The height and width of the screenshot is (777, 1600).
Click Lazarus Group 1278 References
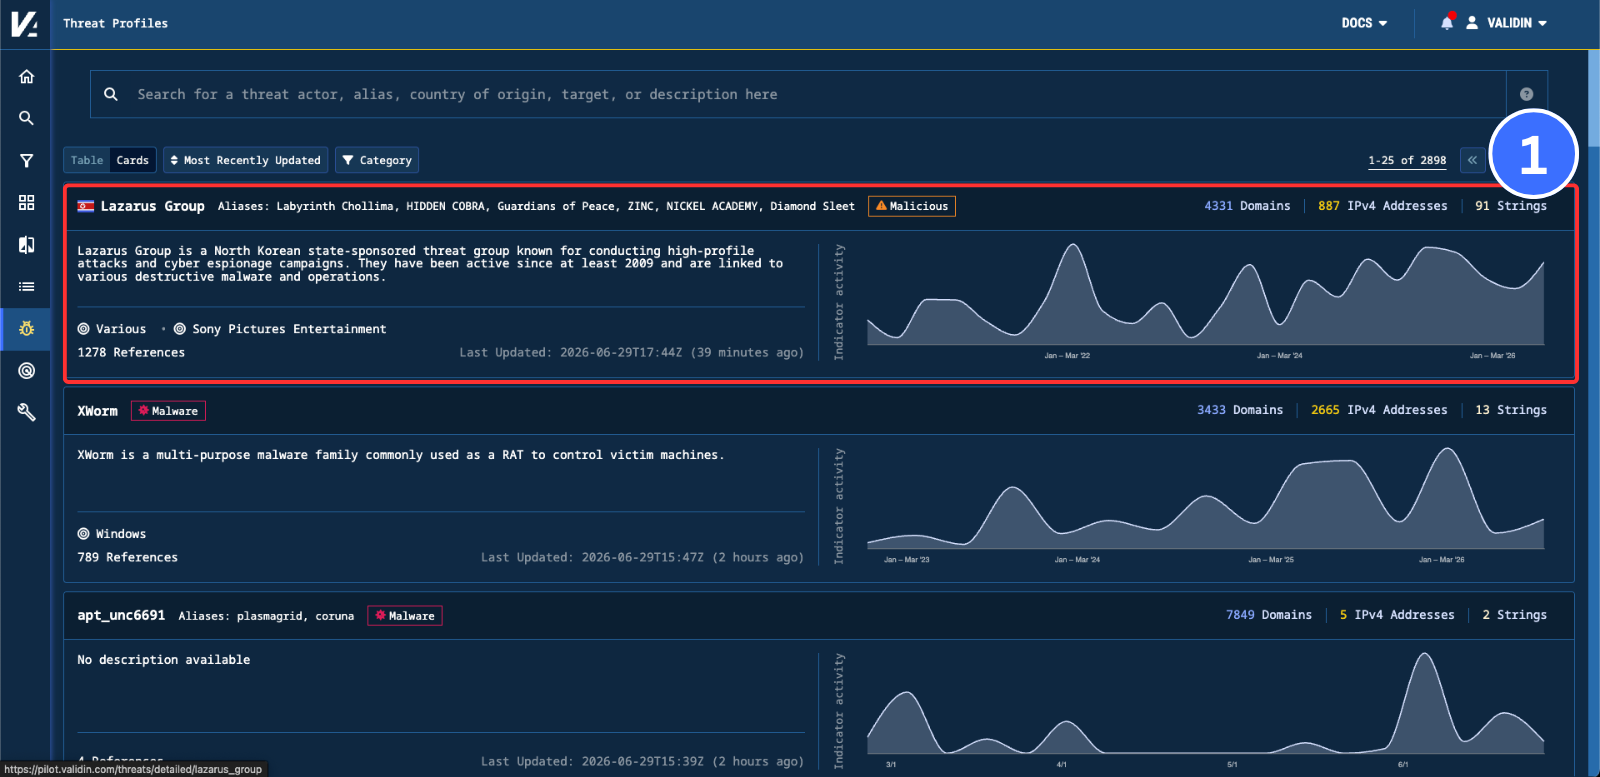131,353
